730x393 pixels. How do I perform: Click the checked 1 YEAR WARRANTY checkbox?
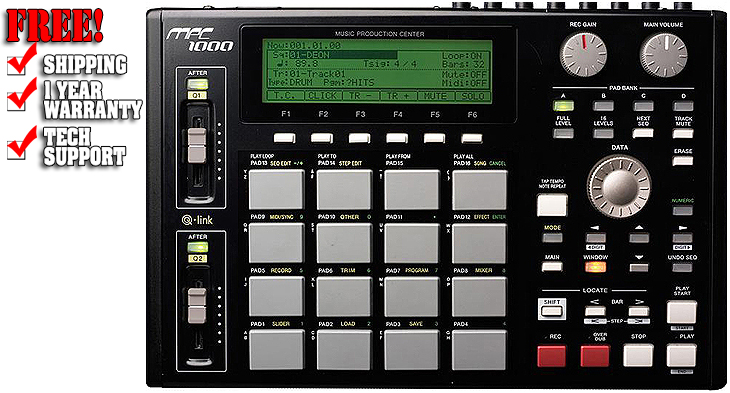(x=16, y=101)
